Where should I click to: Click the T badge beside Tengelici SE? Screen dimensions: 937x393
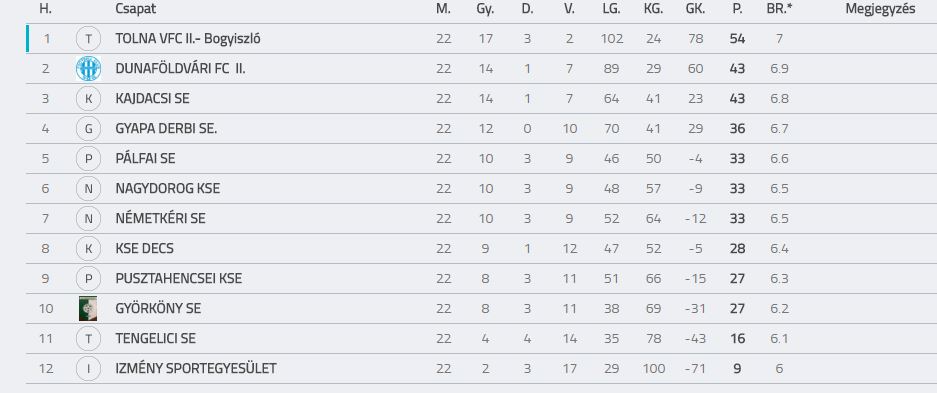(88, 339)
